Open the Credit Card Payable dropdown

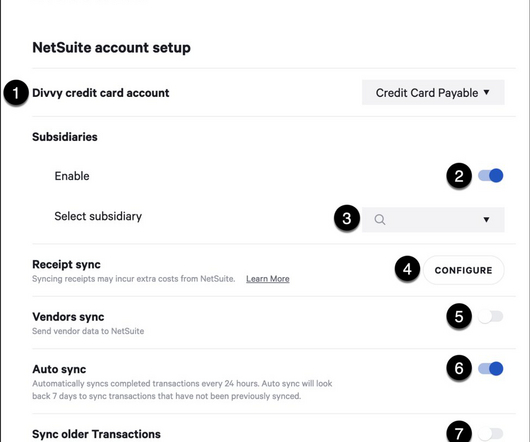[433, 93]
